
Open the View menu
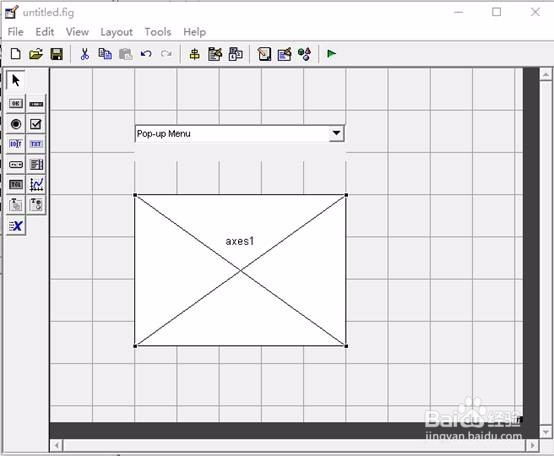77,32
